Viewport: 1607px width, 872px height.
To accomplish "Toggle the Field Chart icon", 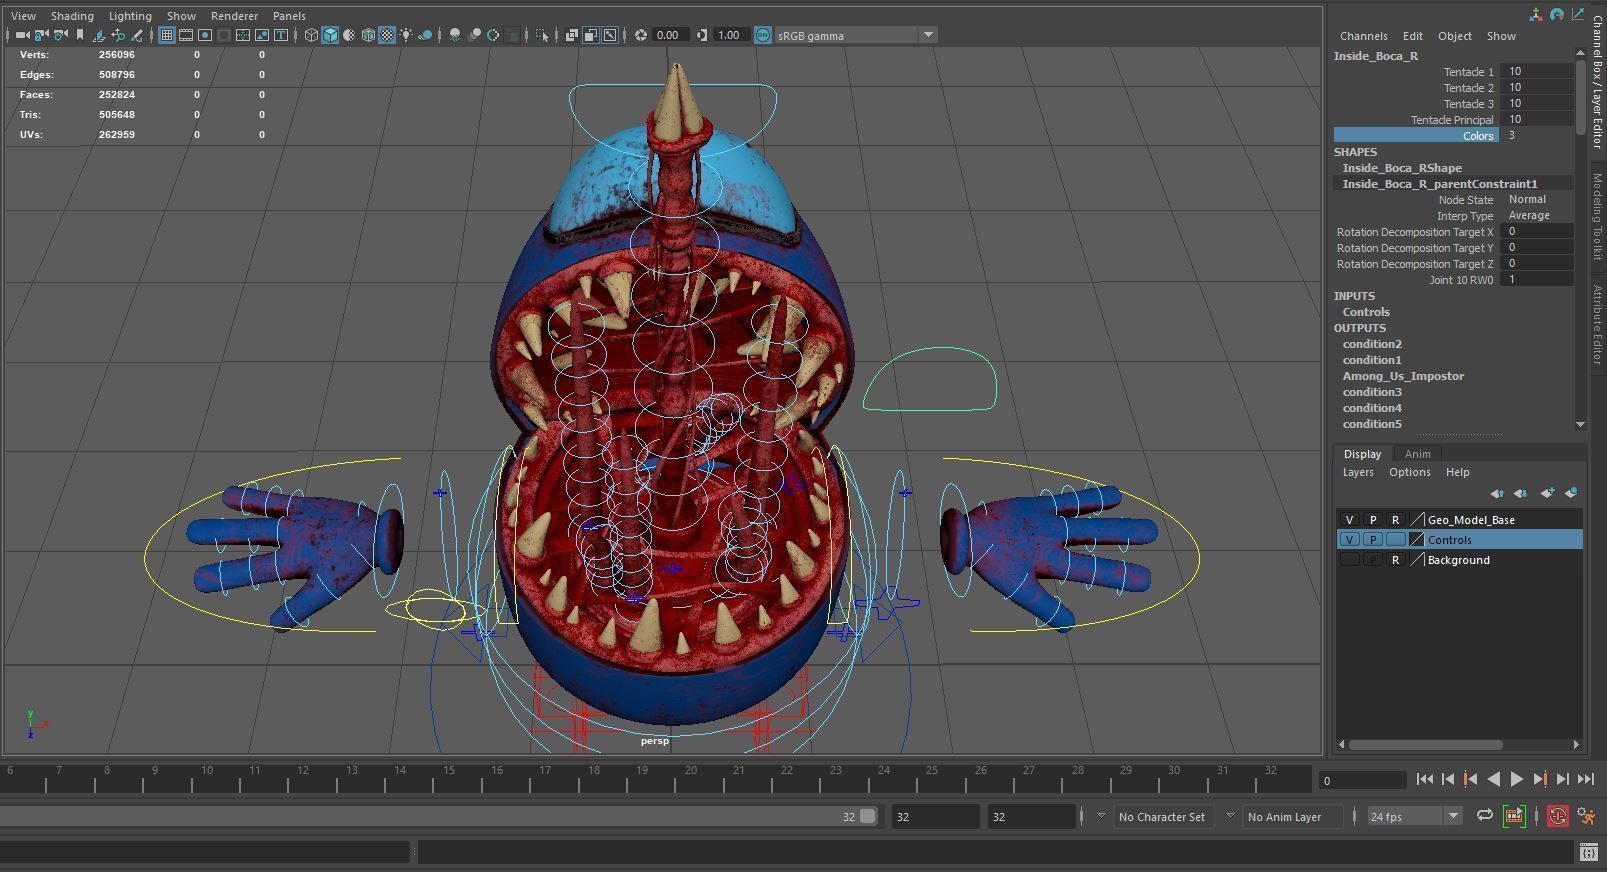I will click(x=243, y=35).
